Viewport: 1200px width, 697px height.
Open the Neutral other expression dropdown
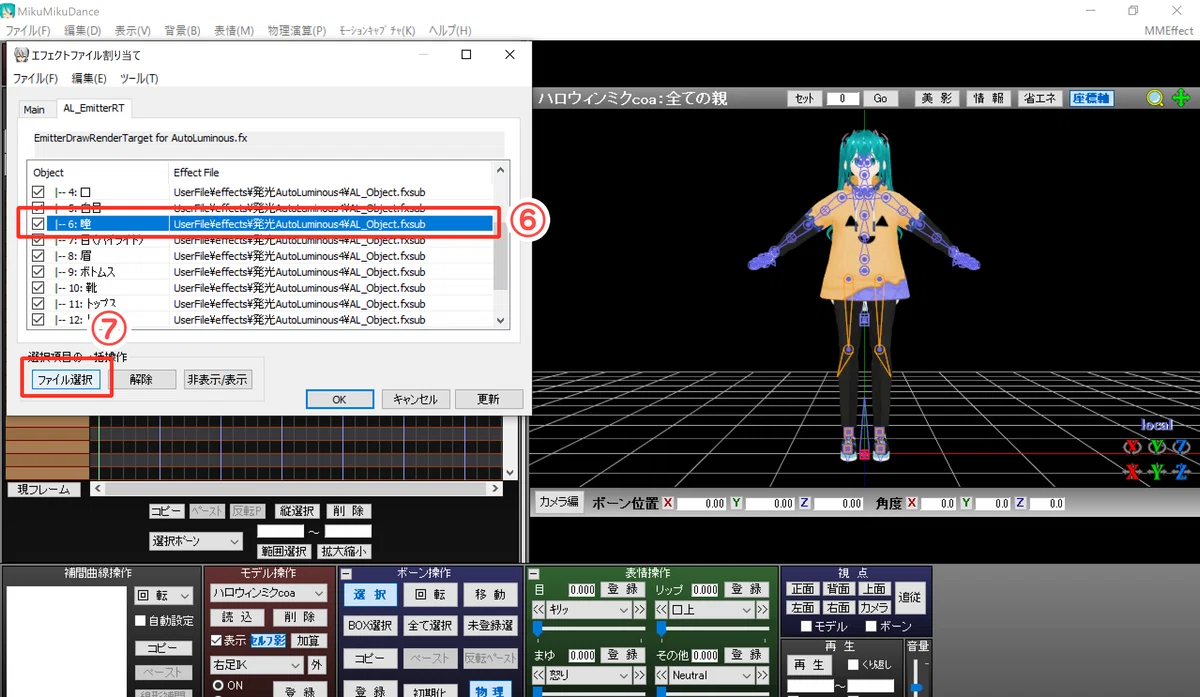(711, 675)
